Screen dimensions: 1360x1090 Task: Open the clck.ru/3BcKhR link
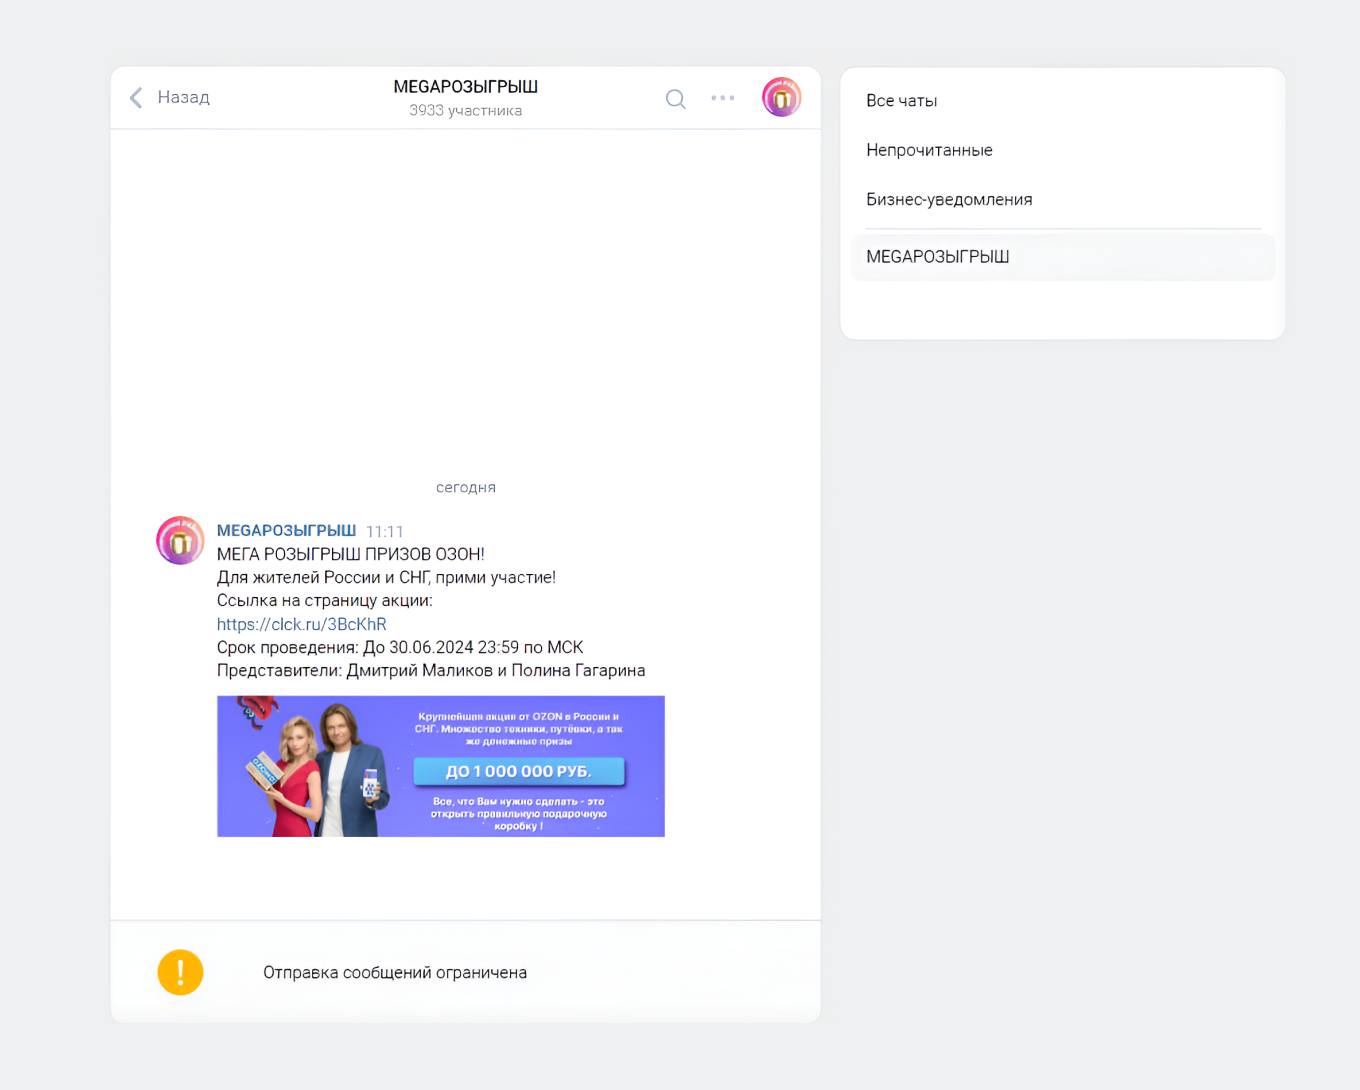(302, 624)
